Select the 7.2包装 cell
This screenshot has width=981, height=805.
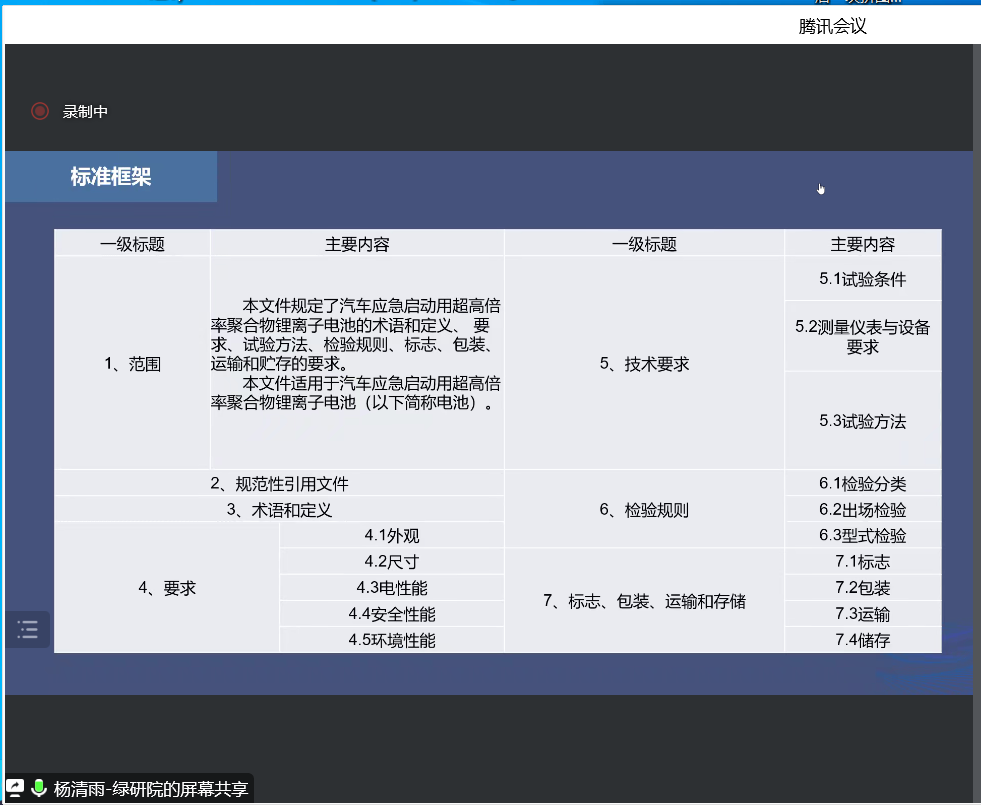point(862,588)
